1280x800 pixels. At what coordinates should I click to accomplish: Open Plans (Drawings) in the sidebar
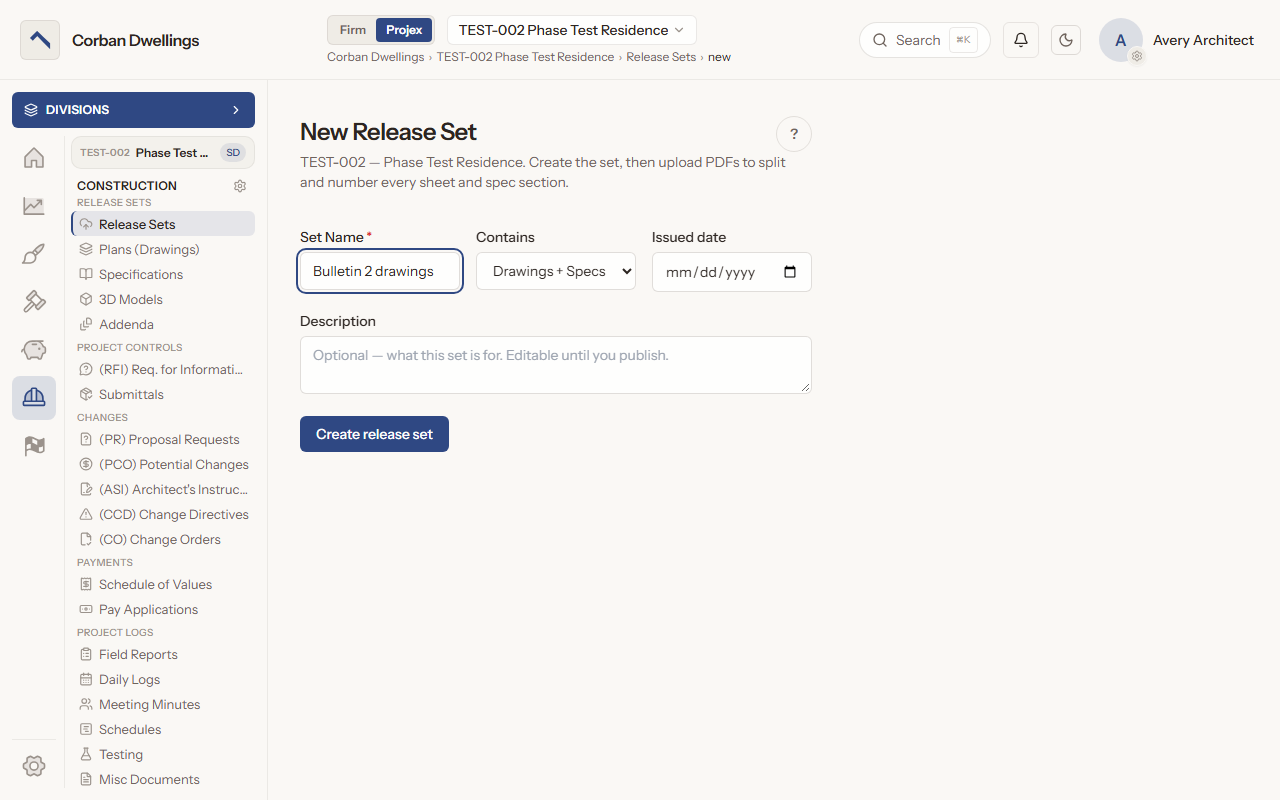click(x=162, y=249)
